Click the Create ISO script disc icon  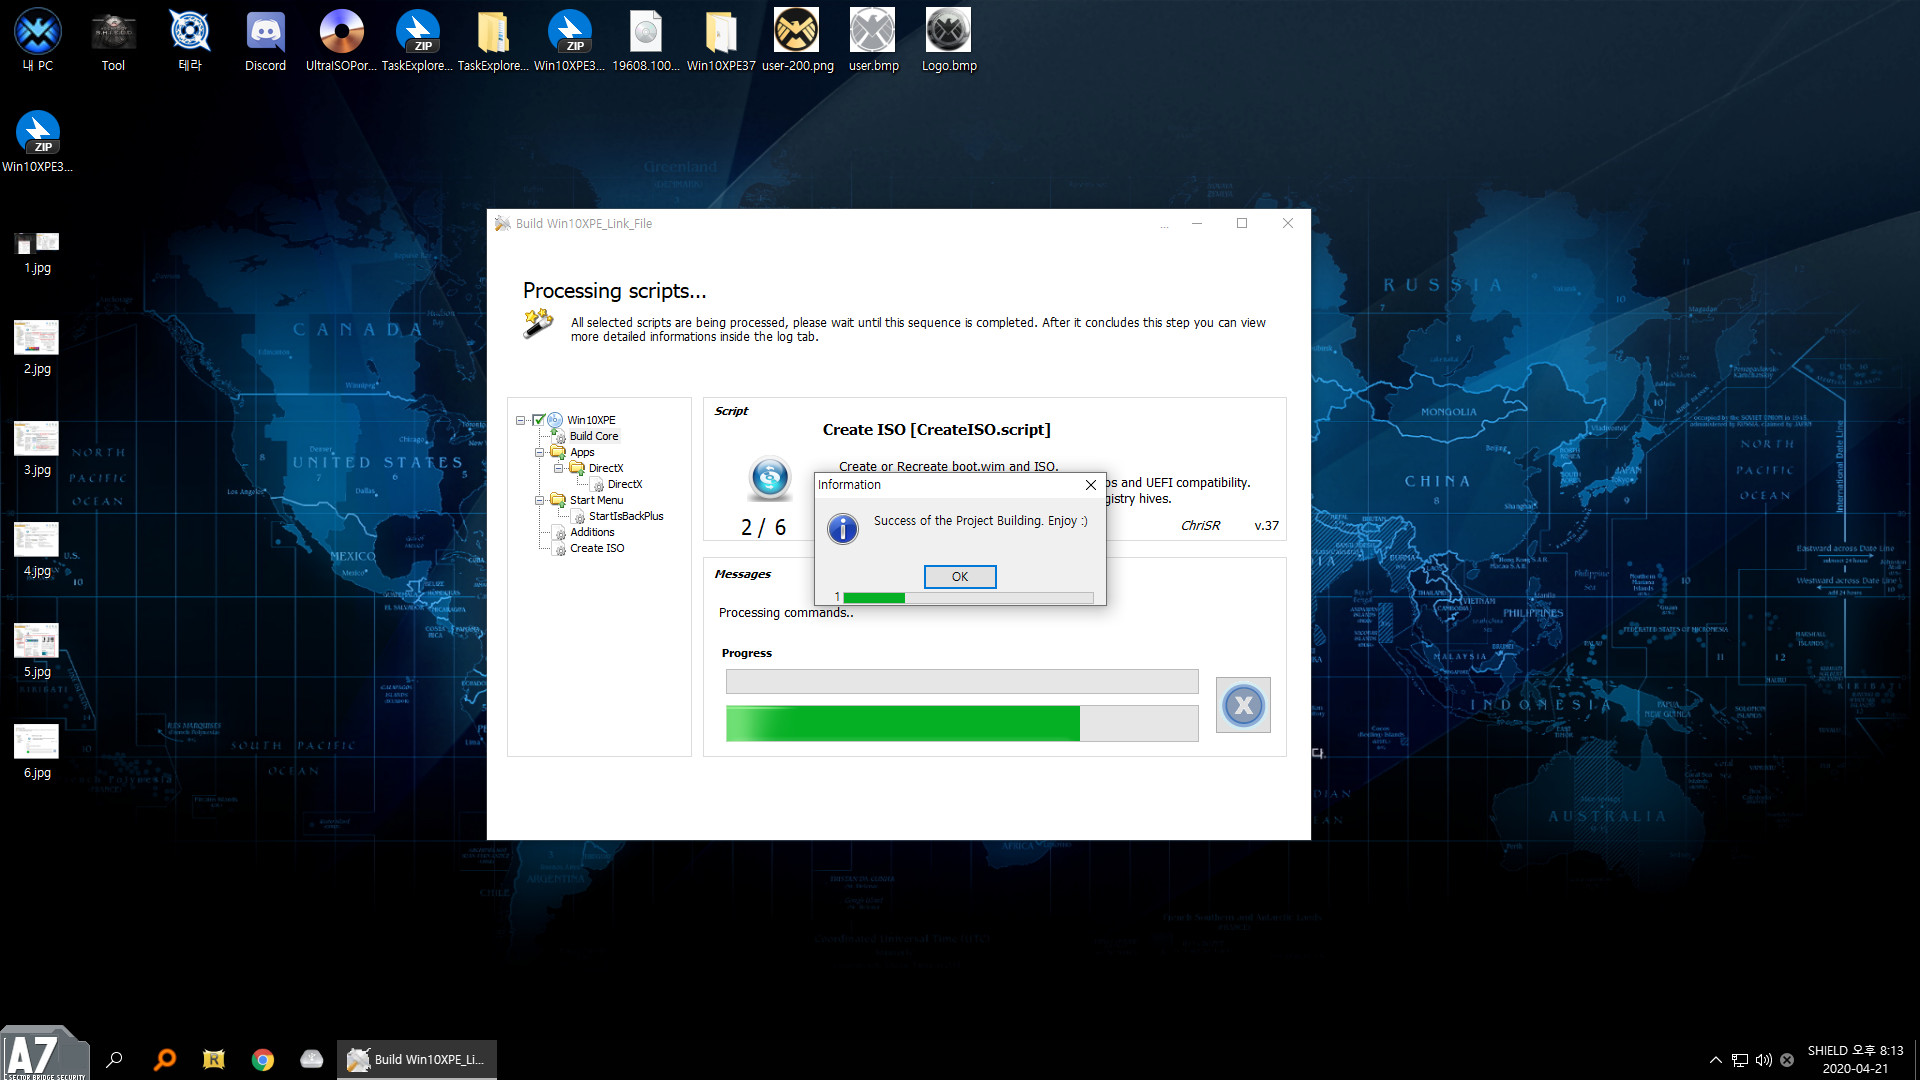pos(769,479)
